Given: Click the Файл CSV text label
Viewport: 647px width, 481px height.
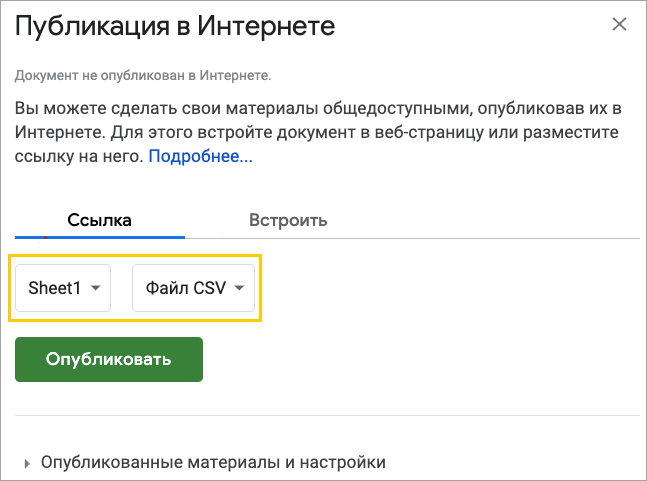Looking at the screenshot, I should (185, 288).
